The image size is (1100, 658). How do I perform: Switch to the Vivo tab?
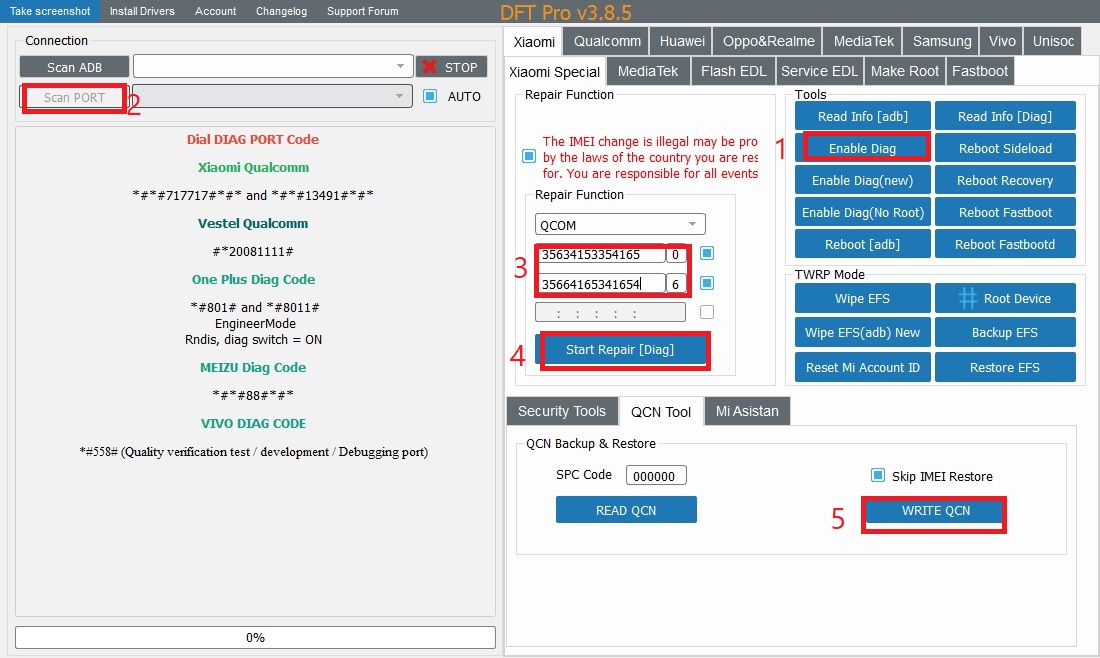(x=1001, y=41)
